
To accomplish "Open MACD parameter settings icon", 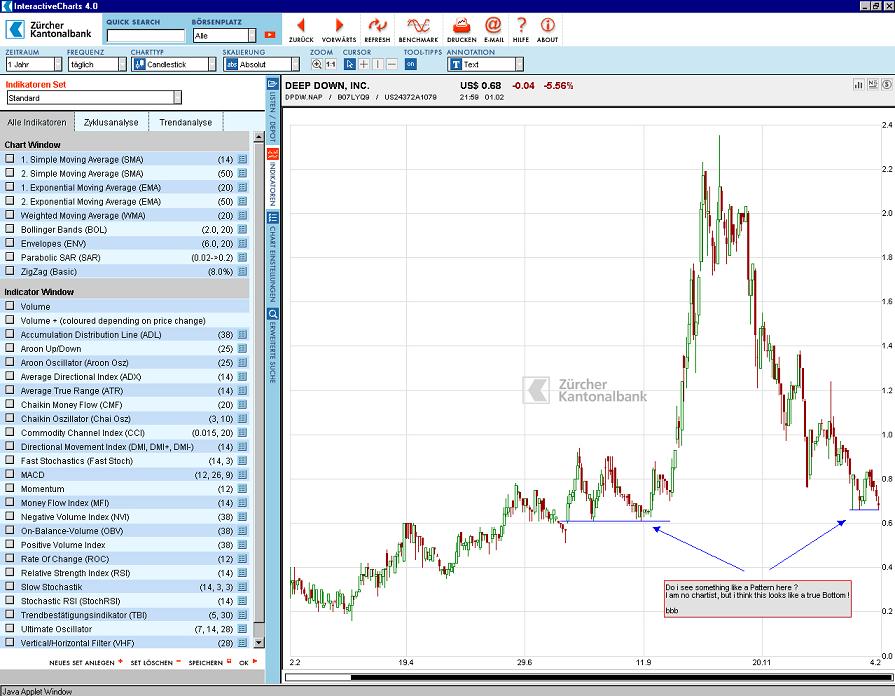I will click(242, 475).
